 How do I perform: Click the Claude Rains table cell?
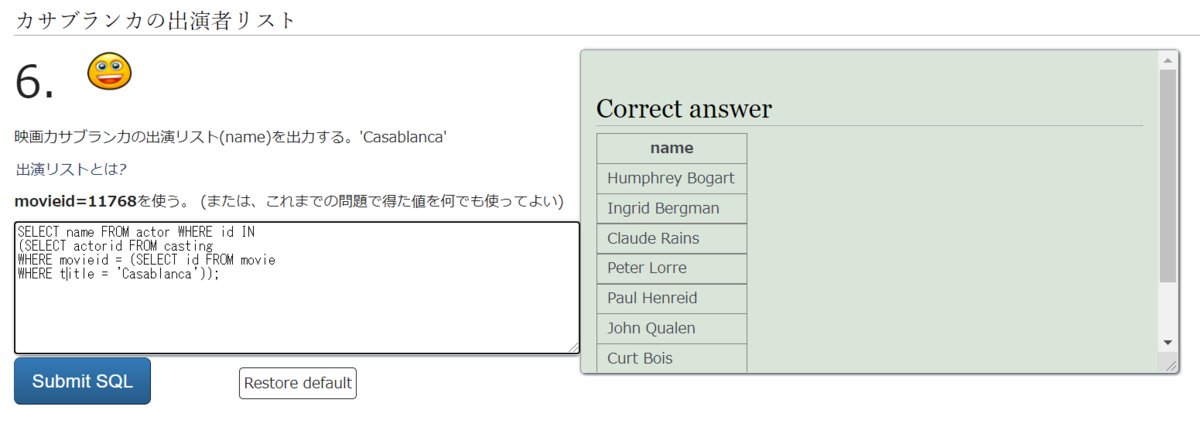pos(671,238)
